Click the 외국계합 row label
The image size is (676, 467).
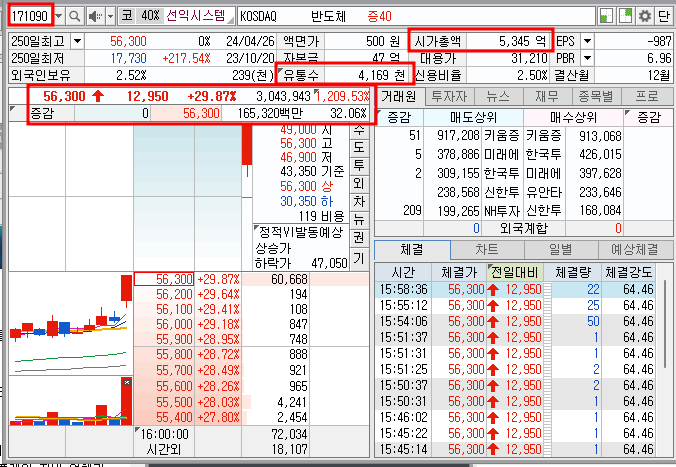[523, 228]
